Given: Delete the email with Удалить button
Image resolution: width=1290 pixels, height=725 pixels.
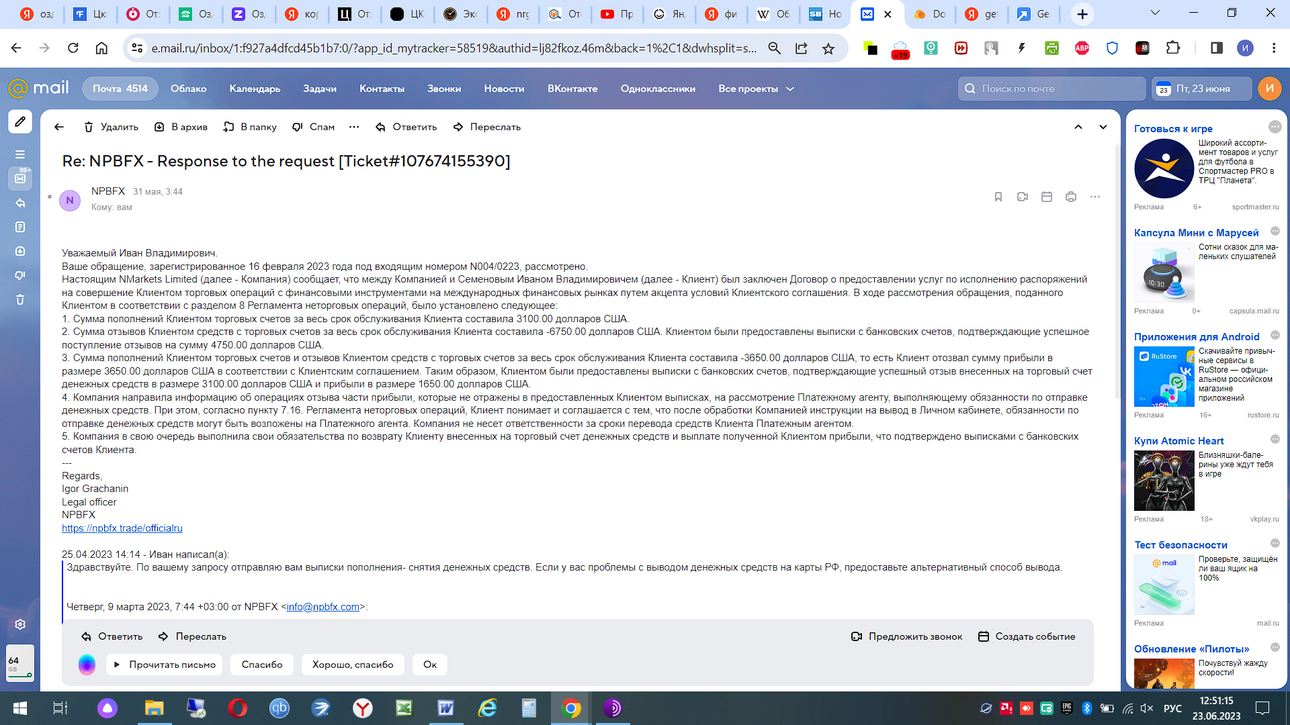Looking at the screenshot, I should pyautogui.click(x=111, y=127).
